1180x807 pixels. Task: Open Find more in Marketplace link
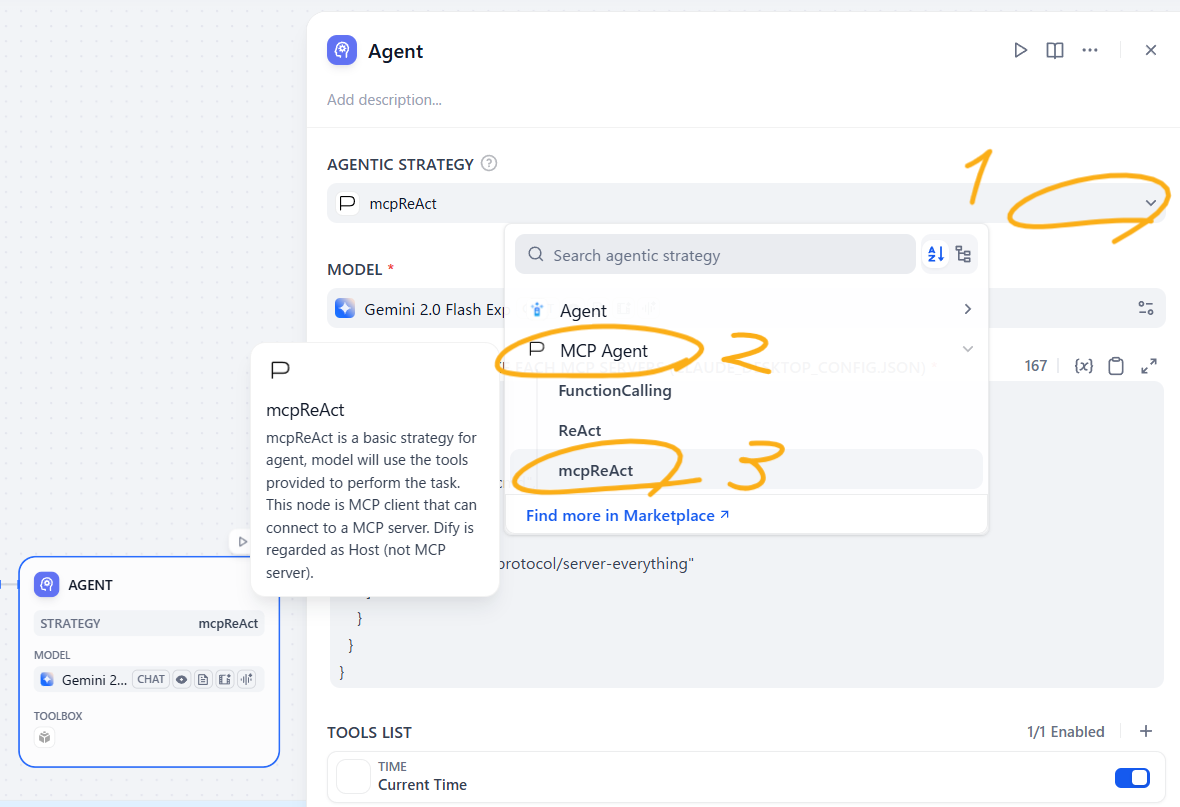point(627,516)
